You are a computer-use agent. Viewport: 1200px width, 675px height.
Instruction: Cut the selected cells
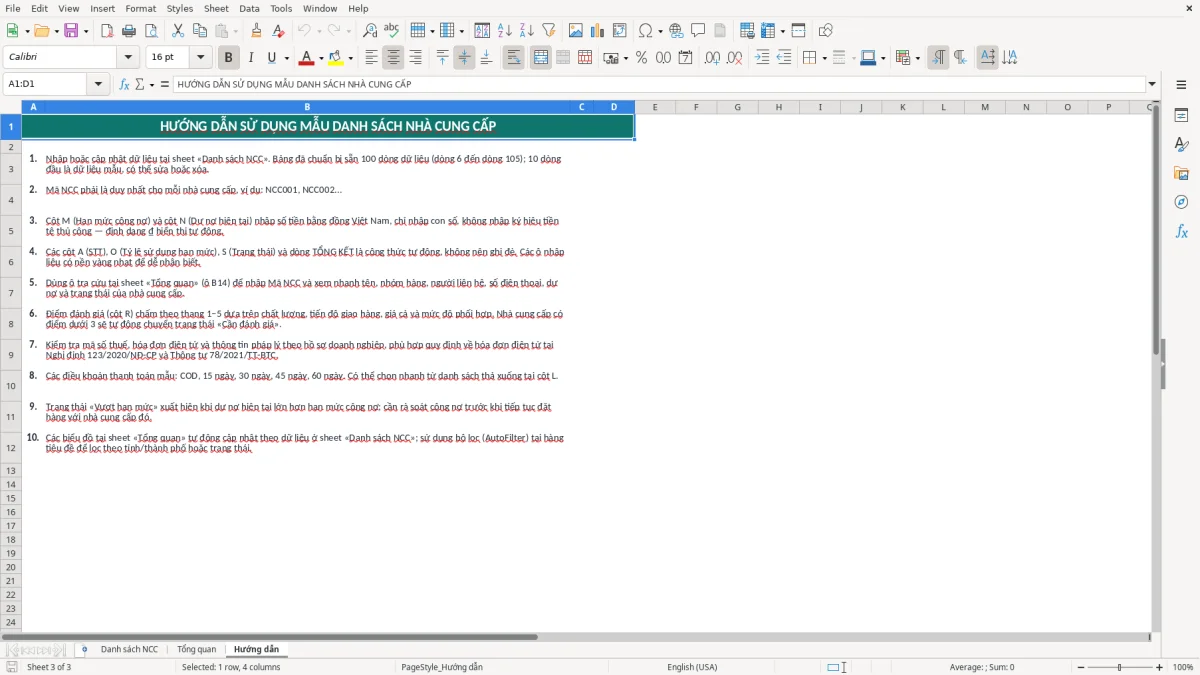pyautogui.click(x=178, y=31)
